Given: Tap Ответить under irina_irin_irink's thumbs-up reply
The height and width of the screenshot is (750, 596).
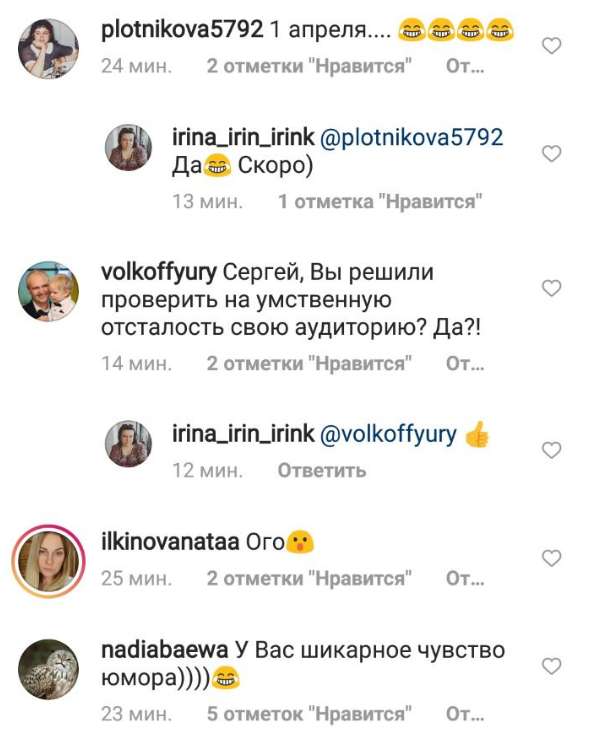Looking at the screenshot, I should click(x=322, y=471).
